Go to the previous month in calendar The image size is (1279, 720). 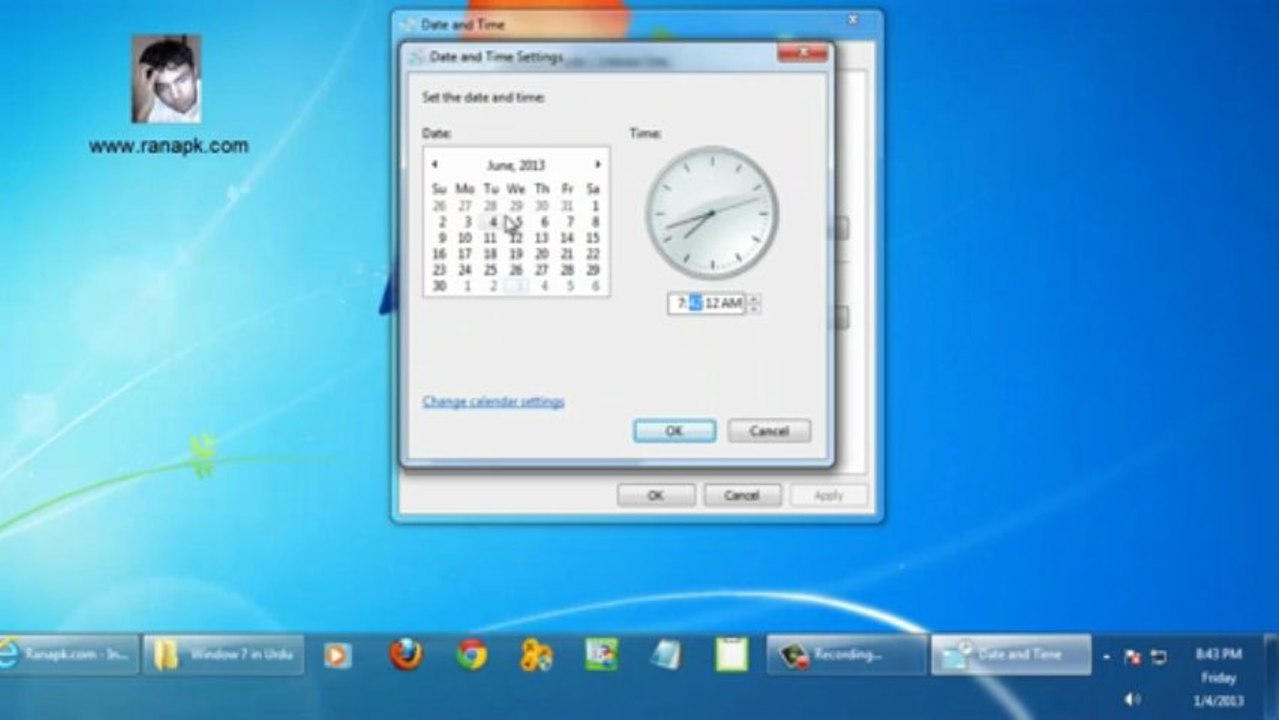tap(434, 164)
